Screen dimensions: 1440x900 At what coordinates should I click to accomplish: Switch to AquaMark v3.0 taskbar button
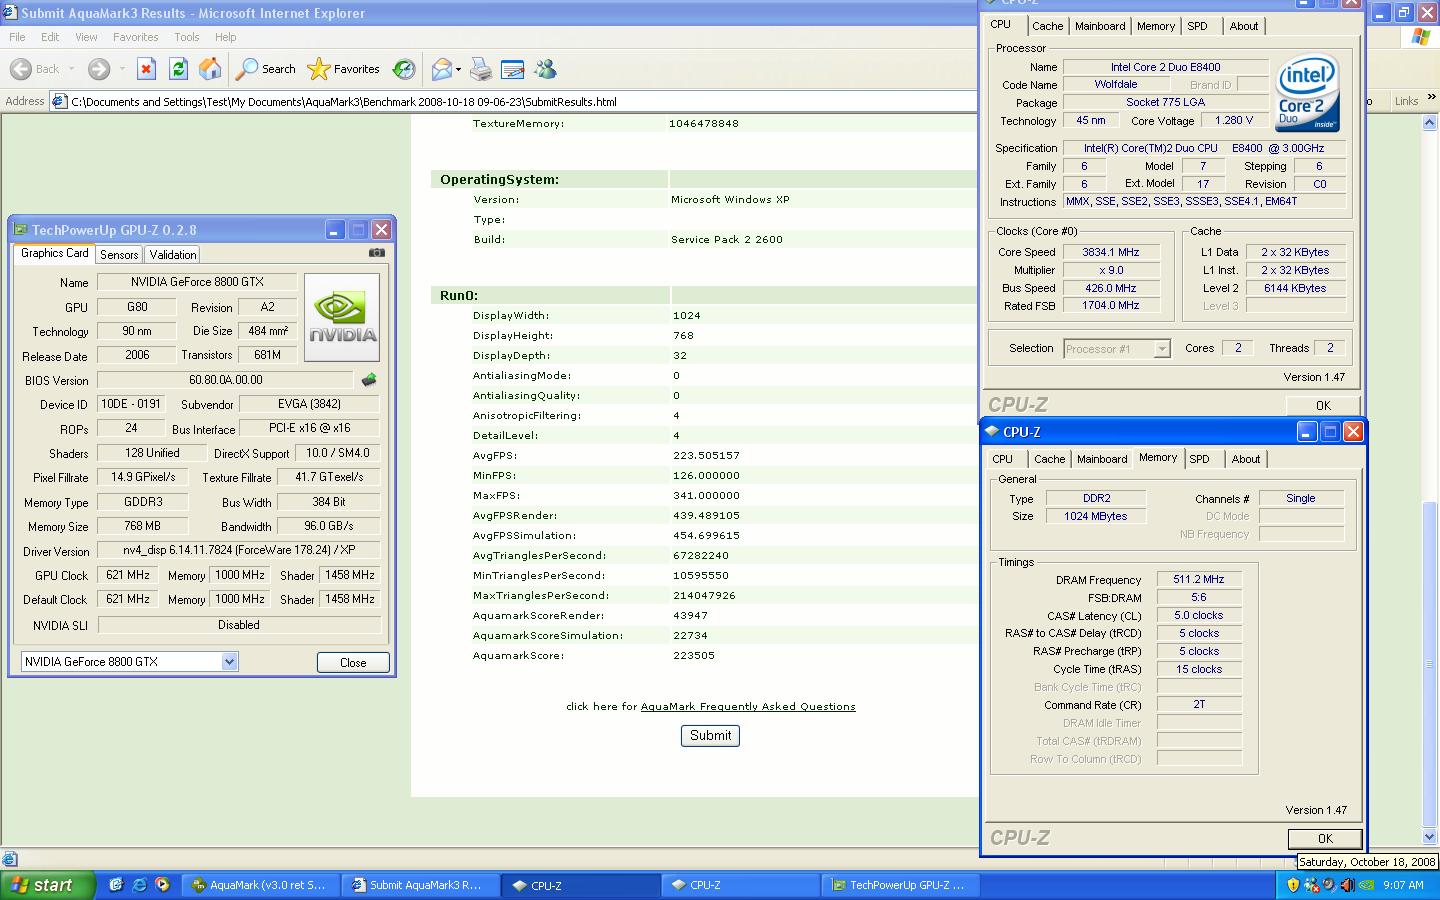(259, 885)
